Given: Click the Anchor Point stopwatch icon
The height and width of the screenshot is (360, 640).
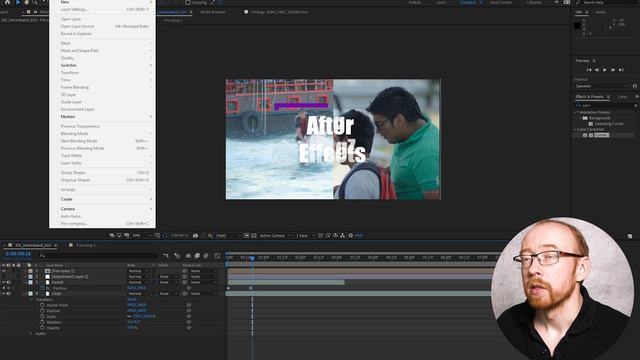Looking at the screenshot, I should [42, 305].
